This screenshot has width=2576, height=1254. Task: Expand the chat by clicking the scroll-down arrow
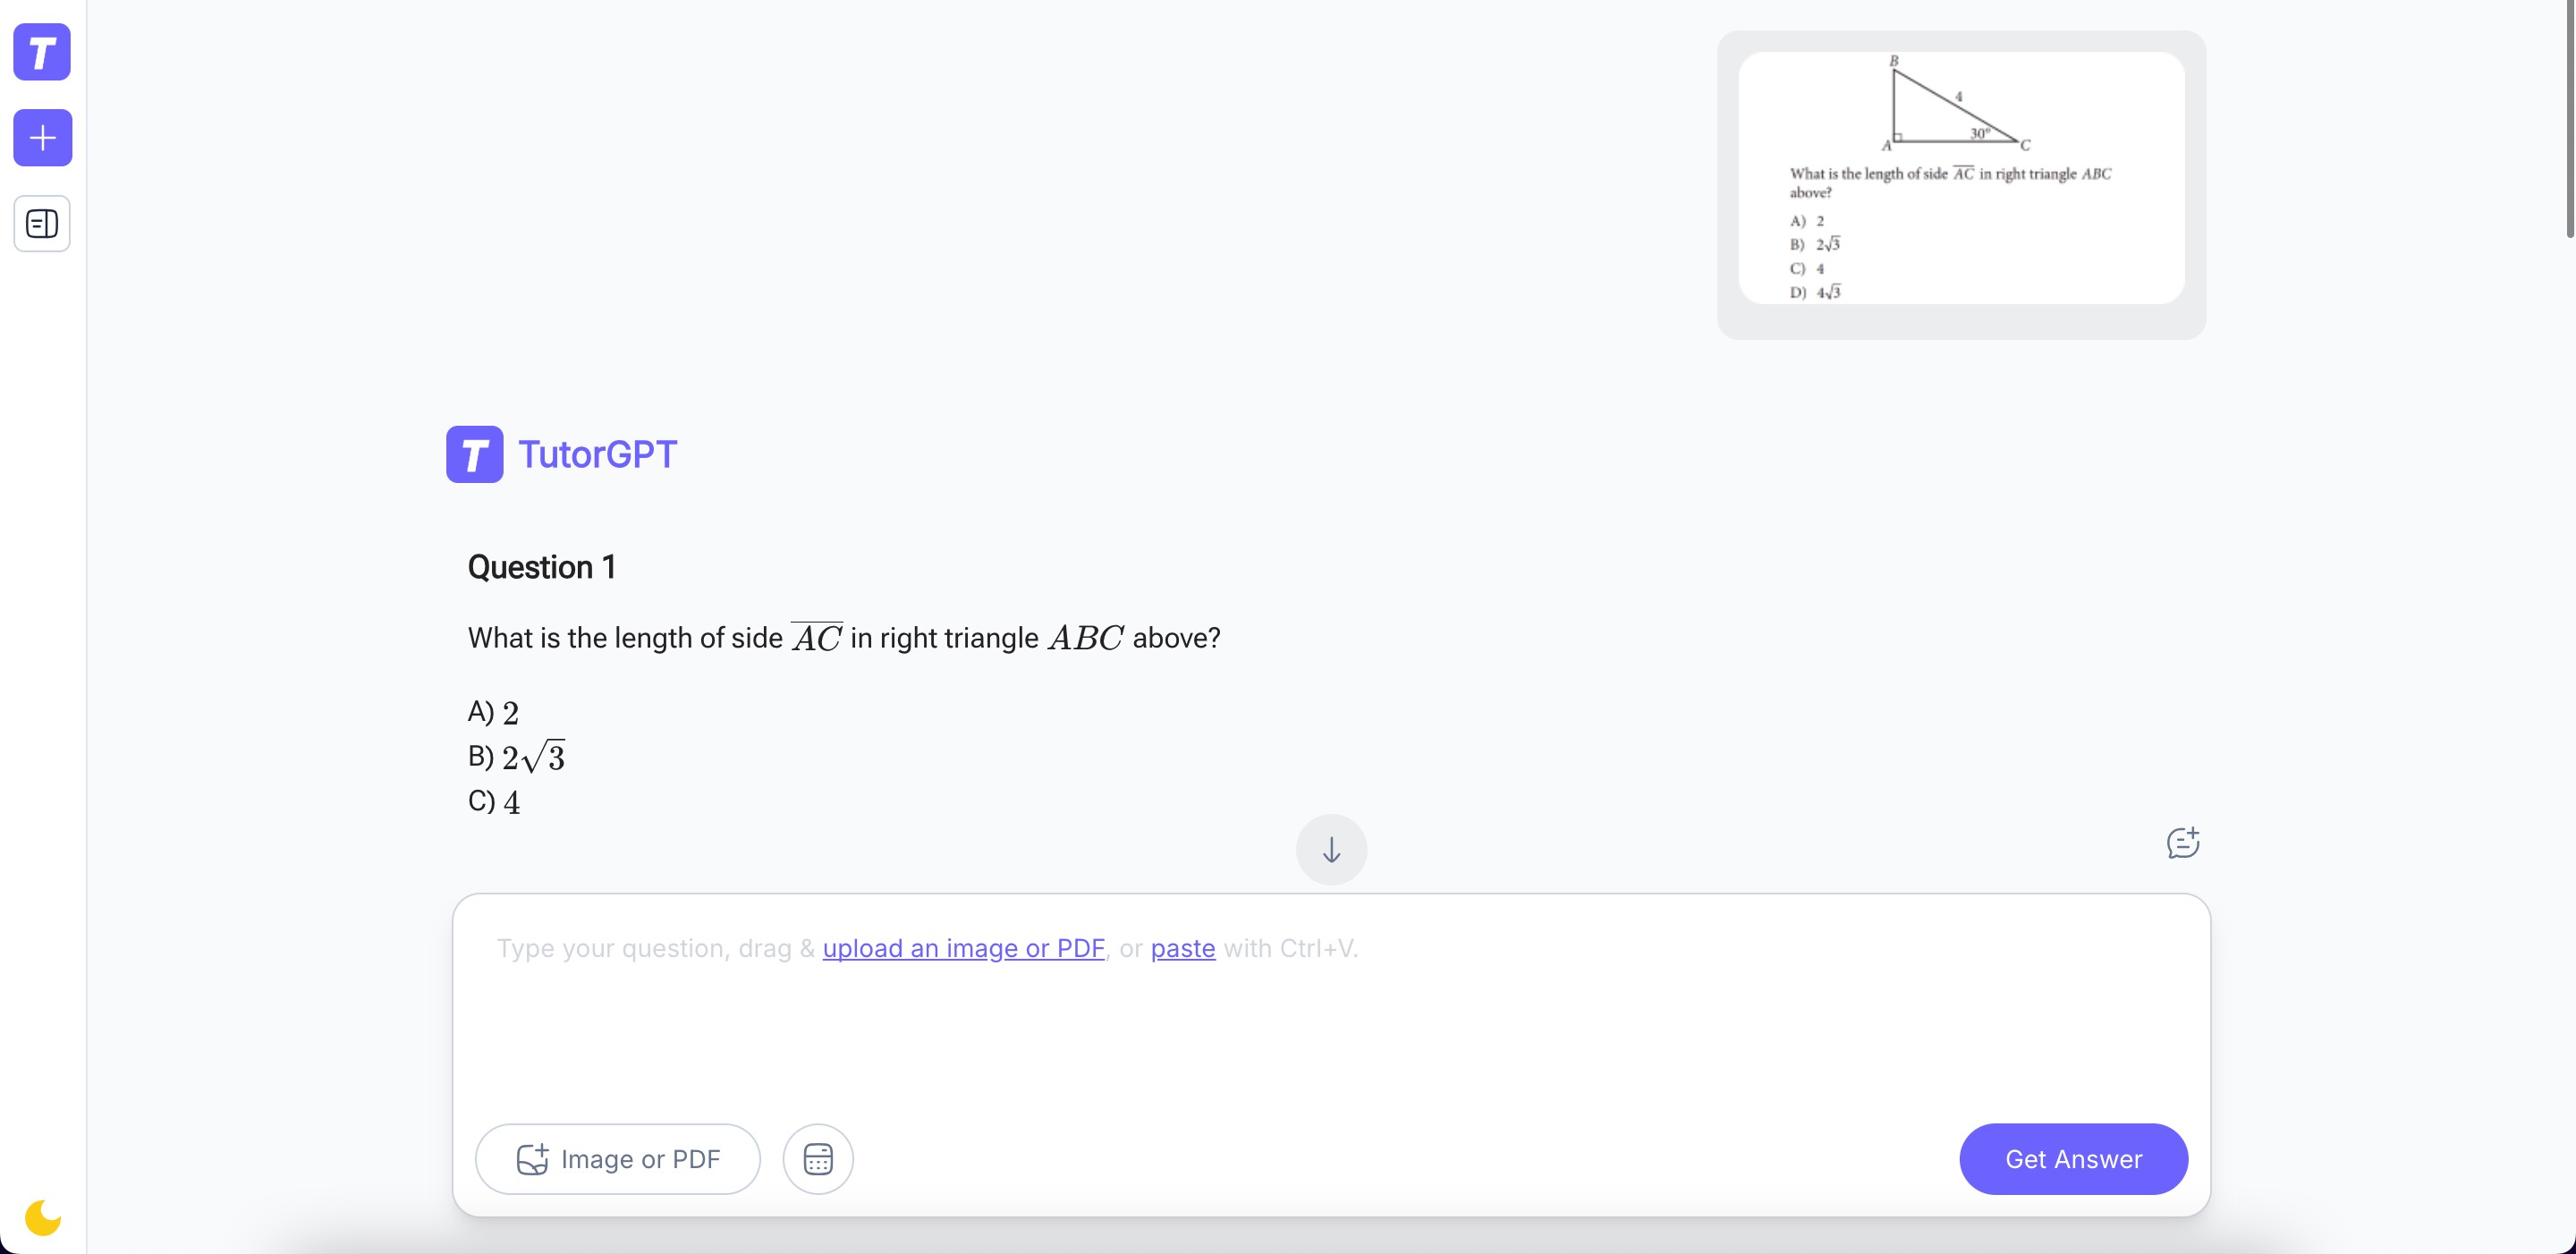[1330, 849]
